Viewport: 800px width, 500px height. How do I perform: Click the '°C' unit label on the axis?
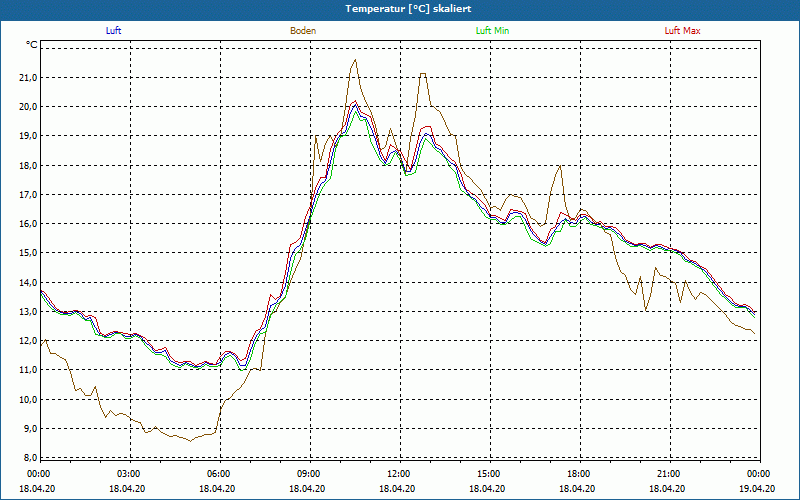(32, 45)
